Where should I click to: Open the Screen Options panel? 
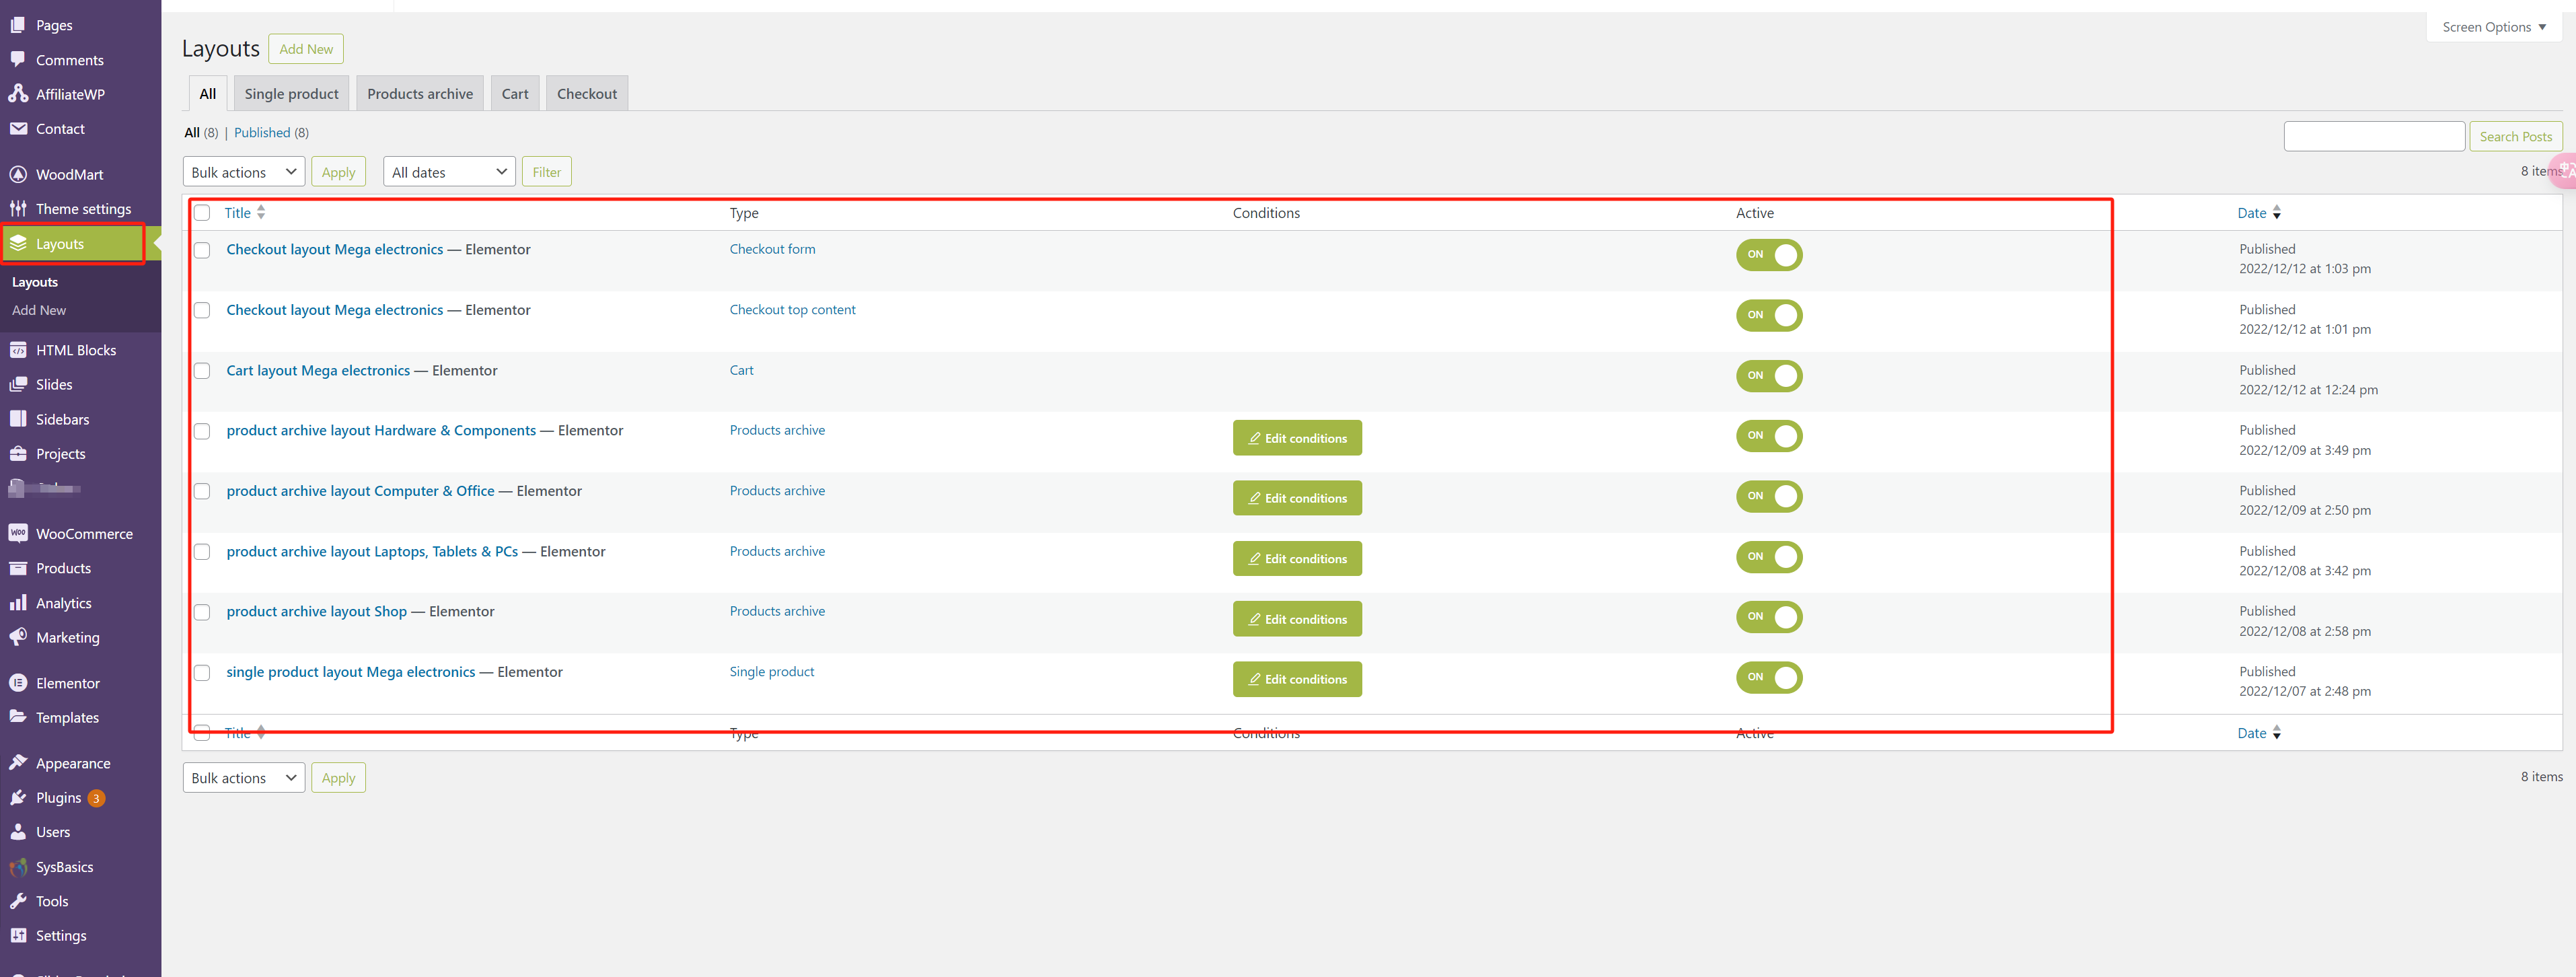coord(2491,26)
